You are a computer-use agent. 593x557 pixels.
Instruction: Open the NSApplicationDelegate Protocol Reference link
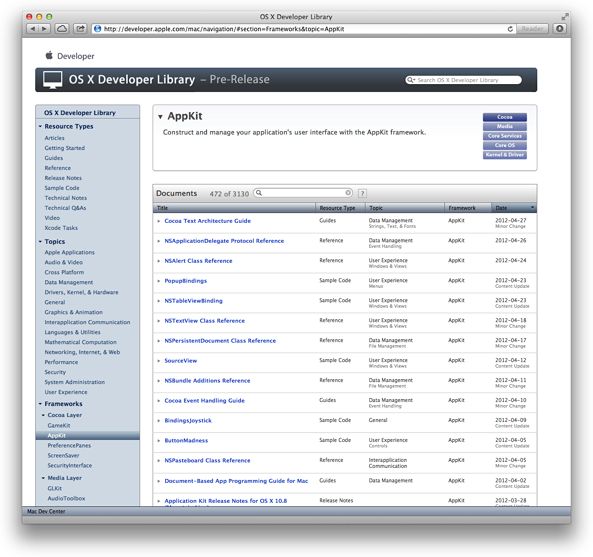[x=224, y=241]
